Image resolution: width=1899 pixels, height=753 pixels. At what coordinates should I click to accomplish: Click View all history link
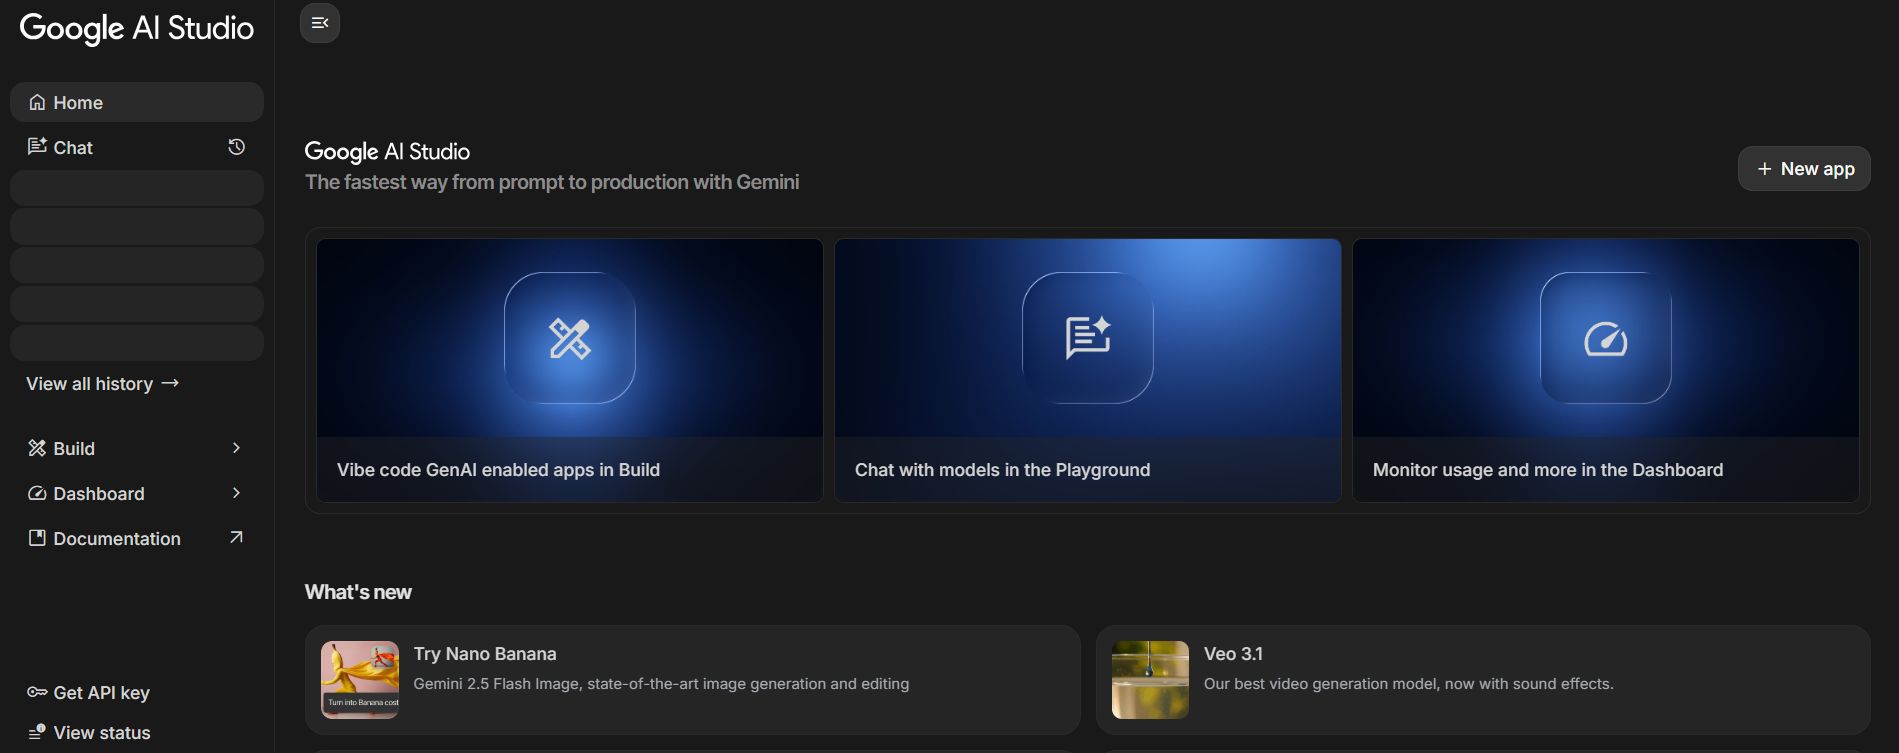pyautogui.click(x=102, y=383)
